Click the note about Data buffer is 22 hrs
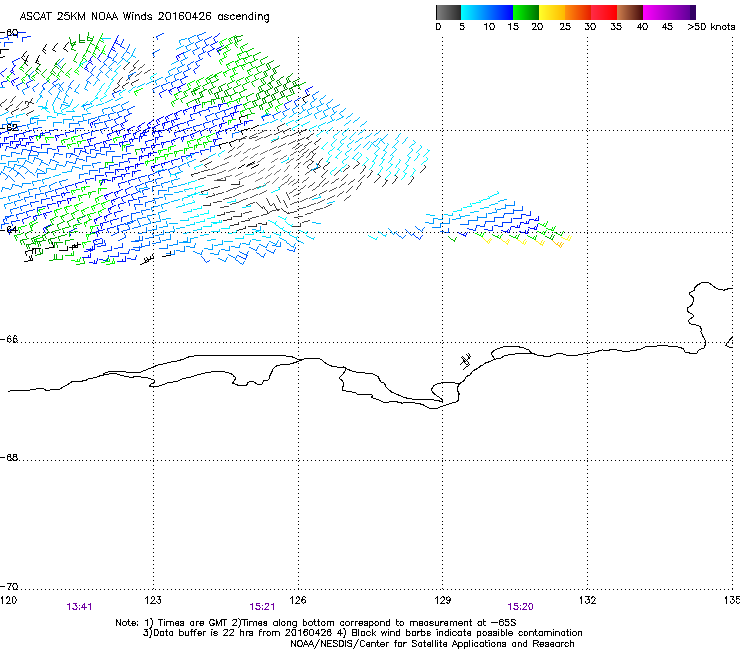 coord(362,633)
